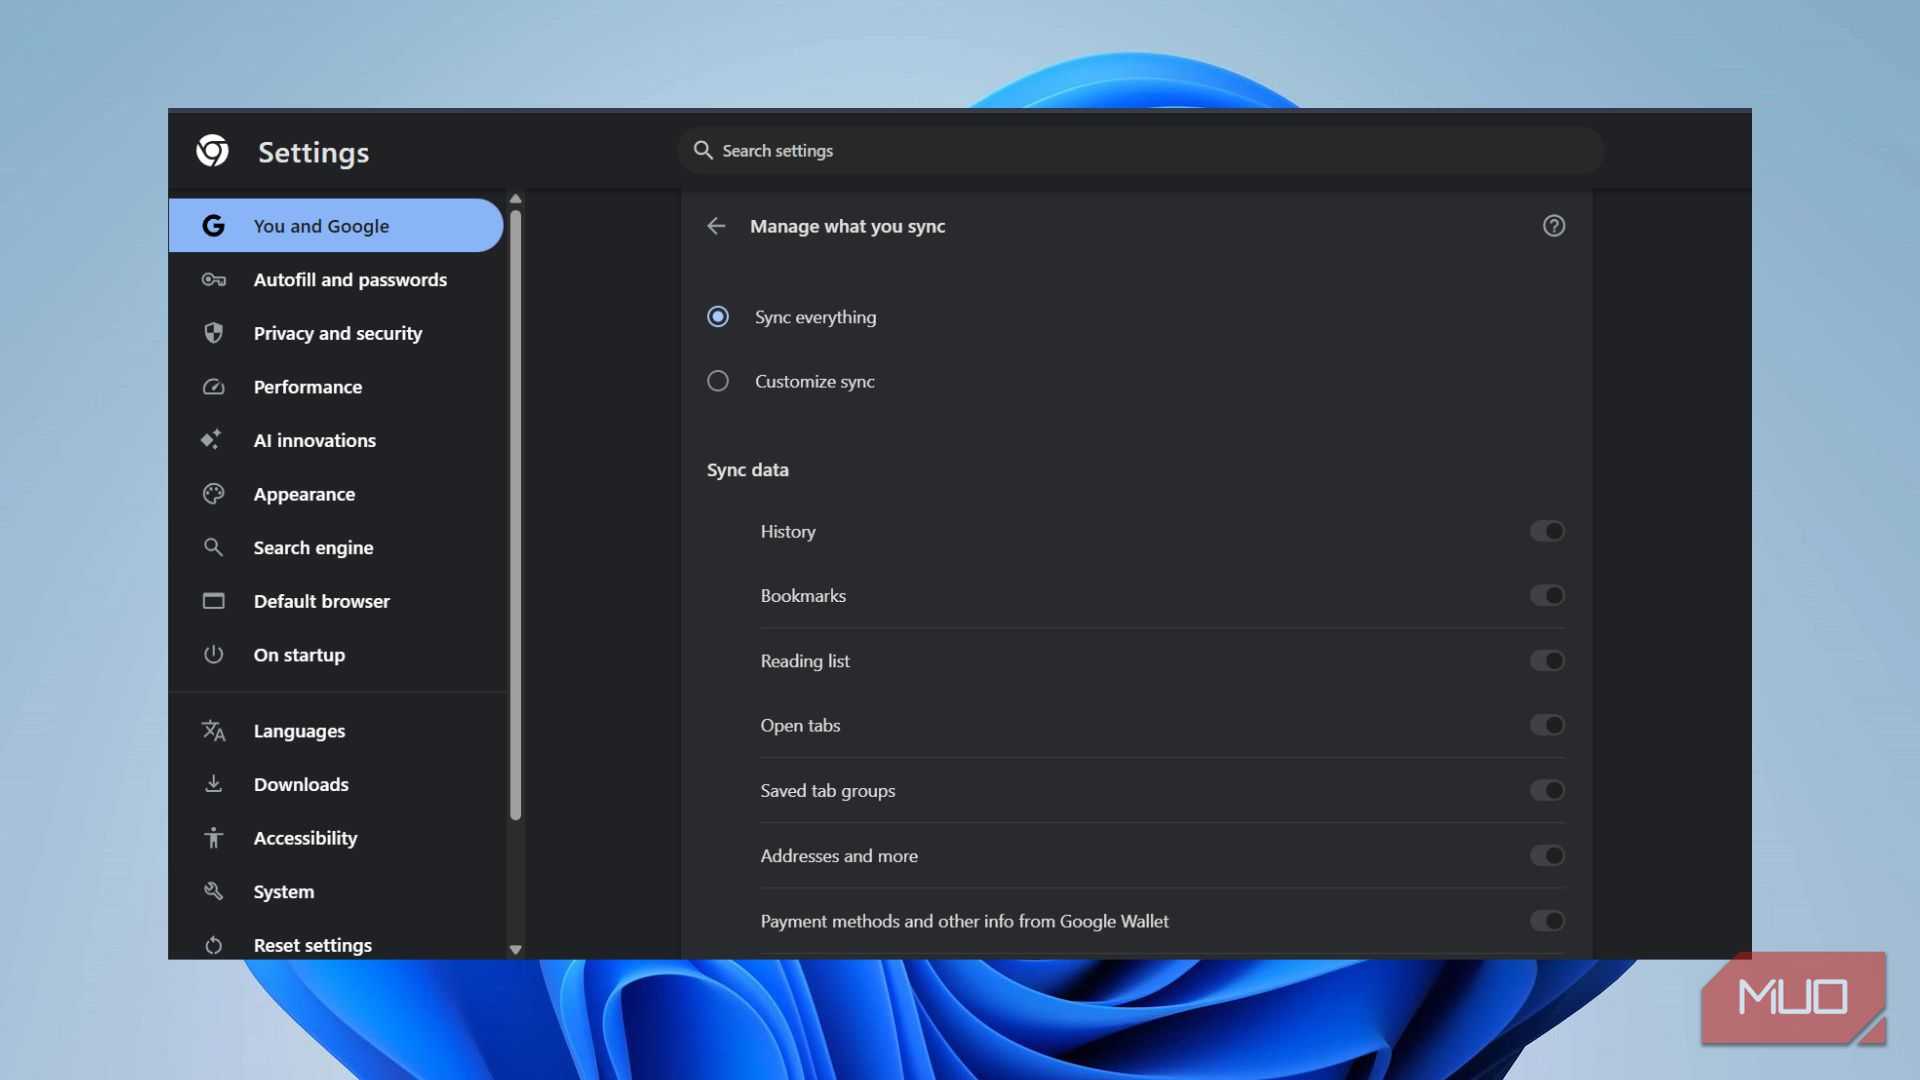Click the Chrome logo next to Settings

click(x=212, y=151)
